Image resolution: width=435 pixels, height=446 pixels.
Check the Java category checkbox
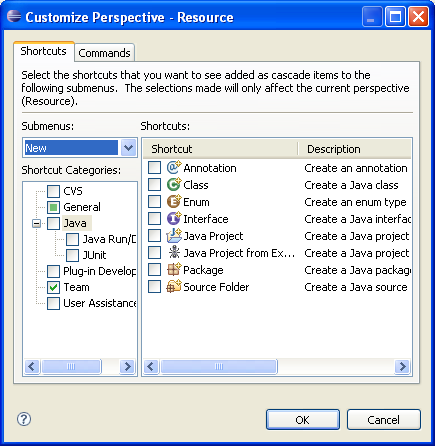(53, 223)
